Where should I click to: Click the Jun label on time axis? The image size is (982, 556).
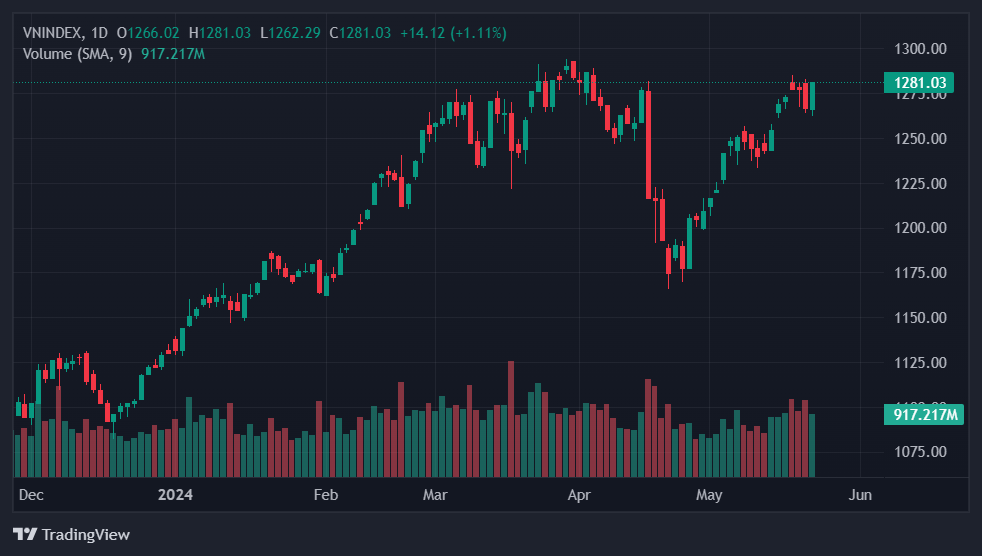pos(859,494)
